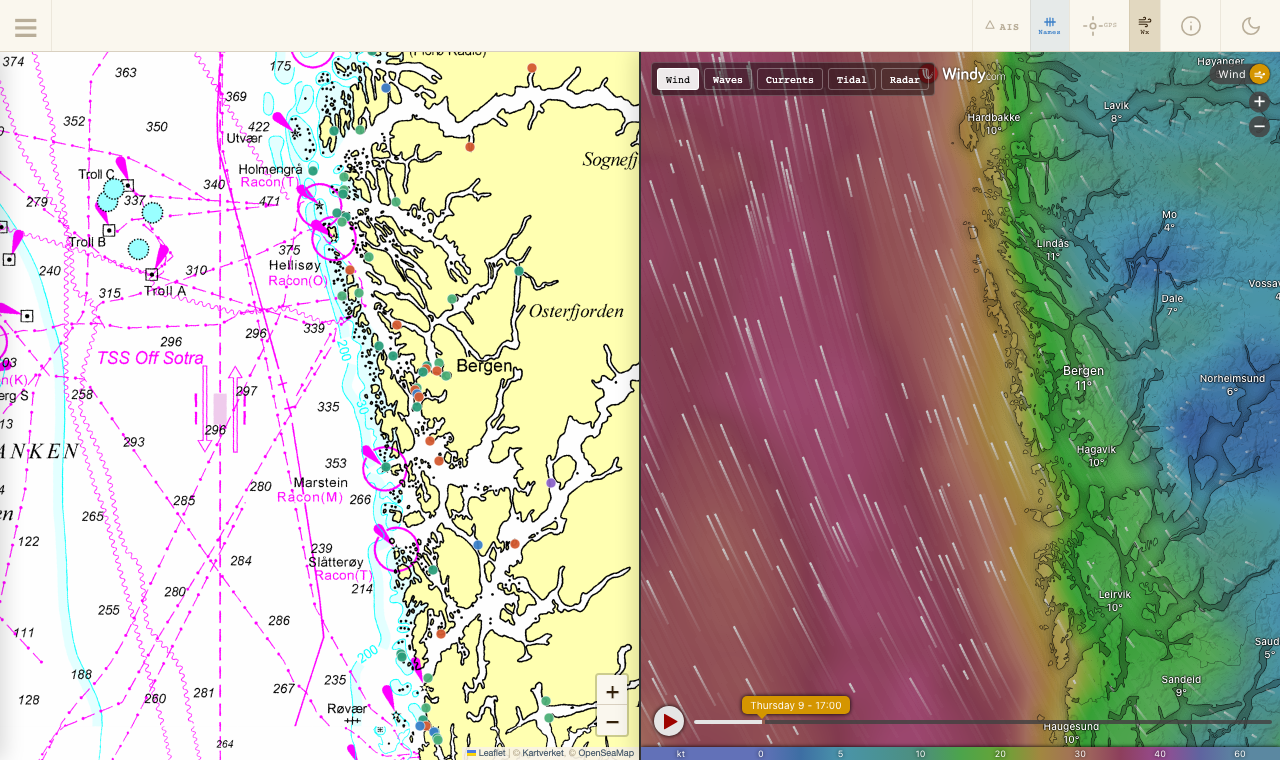Toggle the Names chart labels
The width and height of the screenshot is (1280, 760).
point(1049,26)
